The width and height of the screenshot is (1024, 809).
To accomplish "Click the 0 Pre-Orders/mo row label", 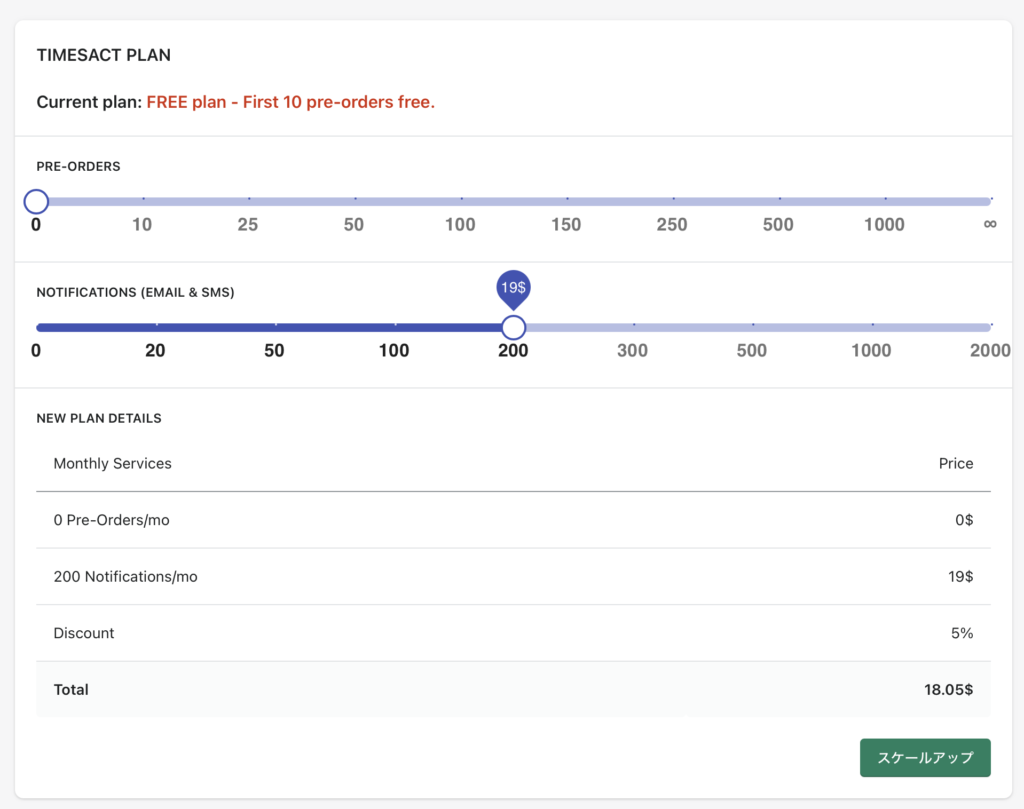I will [111, 520].
